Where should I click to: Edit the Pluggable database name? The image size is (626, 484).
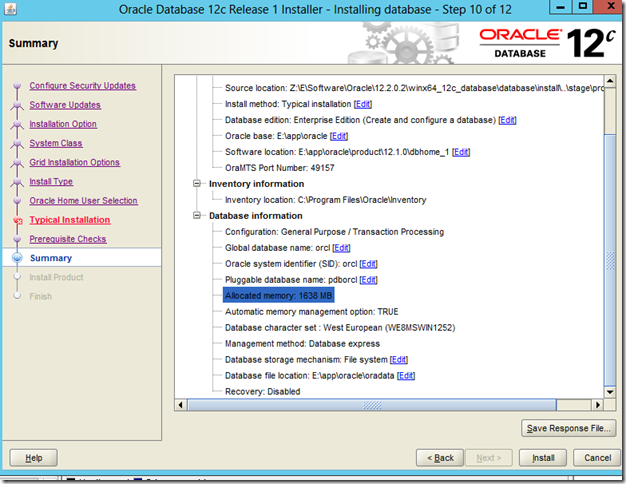(368, 280)
